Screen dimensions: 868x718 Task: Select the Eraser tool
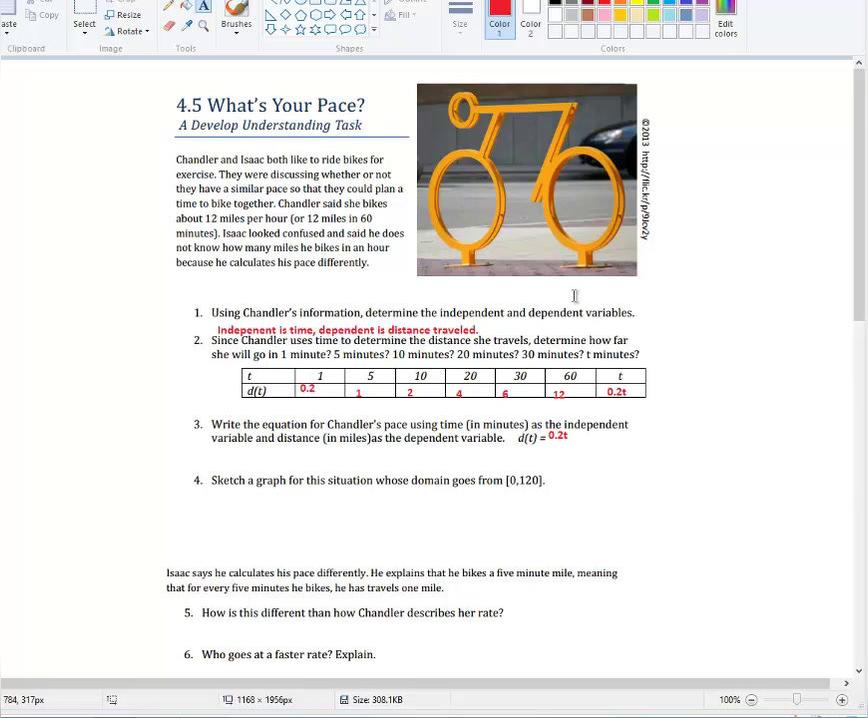169,25
